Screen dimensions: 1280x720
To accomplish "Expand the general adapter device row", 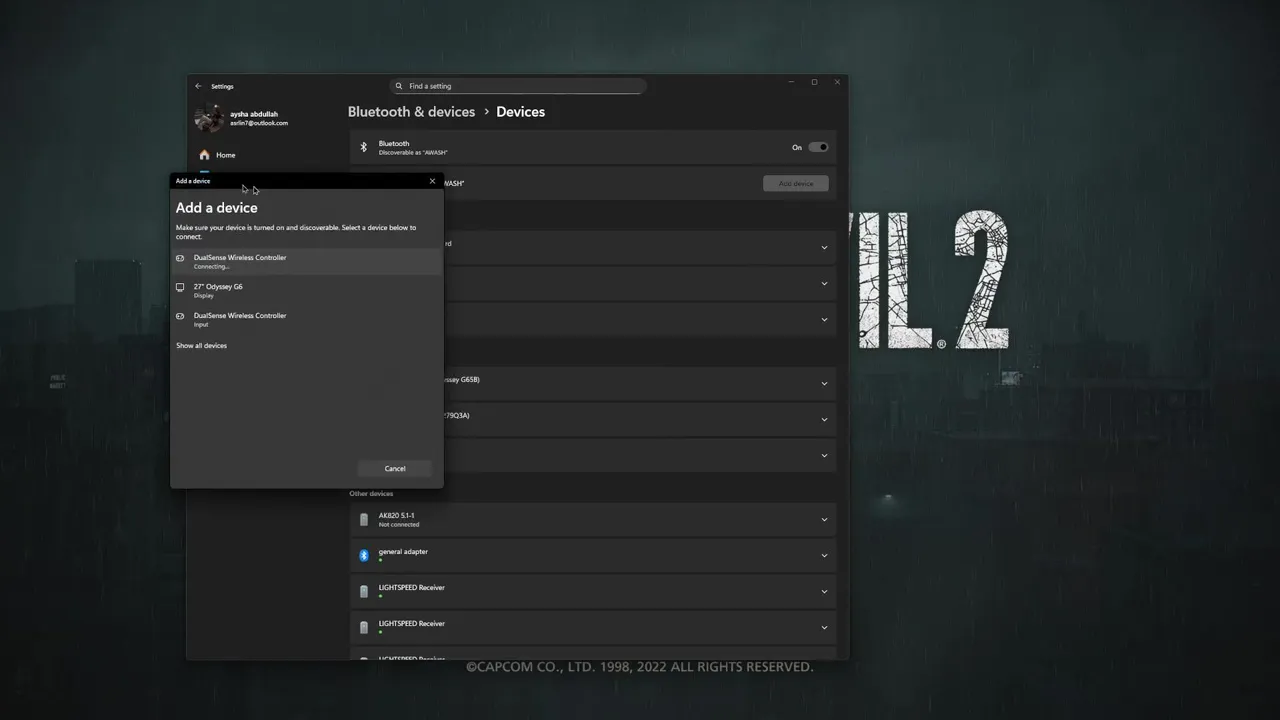I will pos(824,555).
